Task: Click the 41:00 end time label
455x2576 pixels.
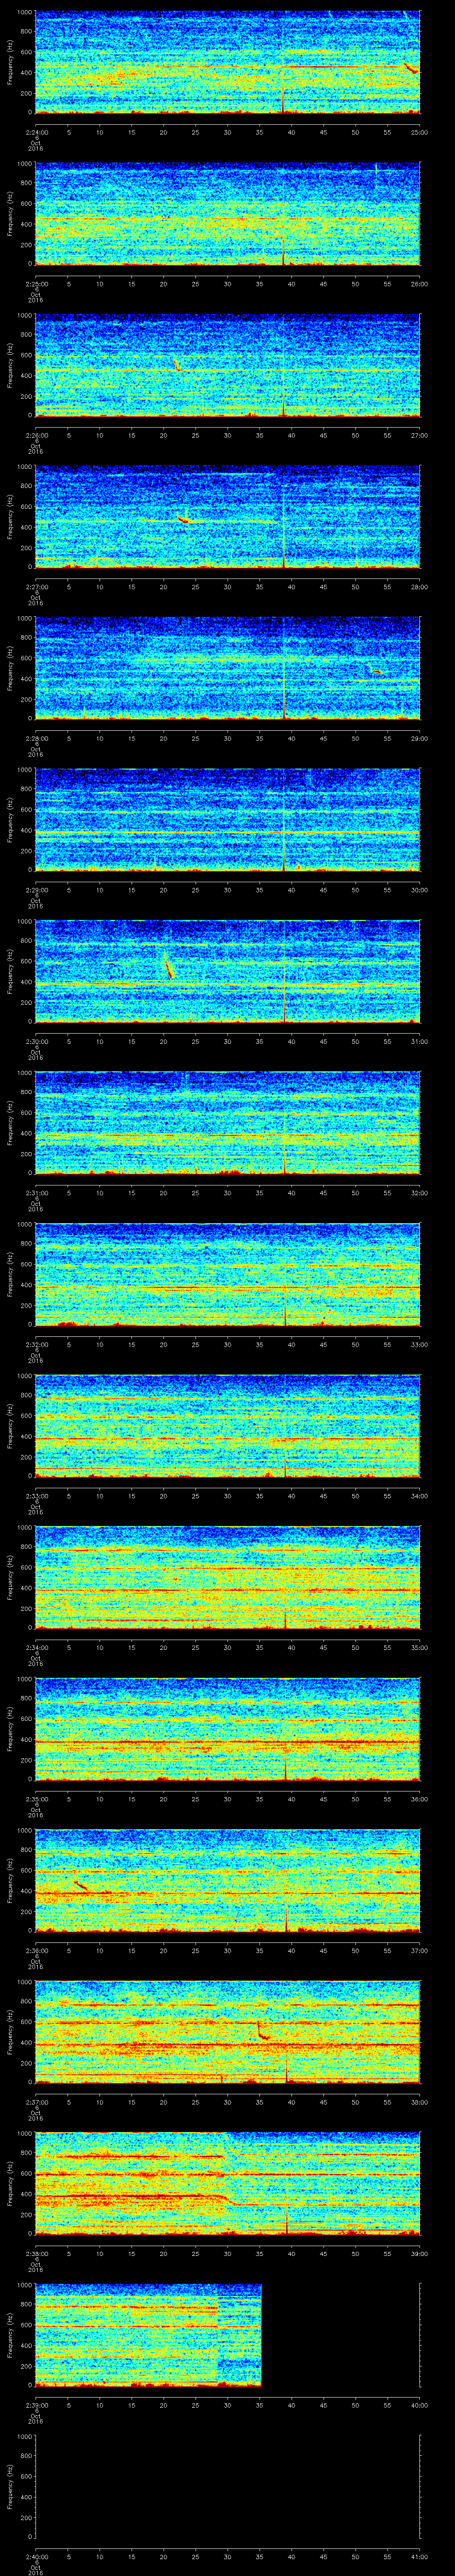Action: [419, 2556]
